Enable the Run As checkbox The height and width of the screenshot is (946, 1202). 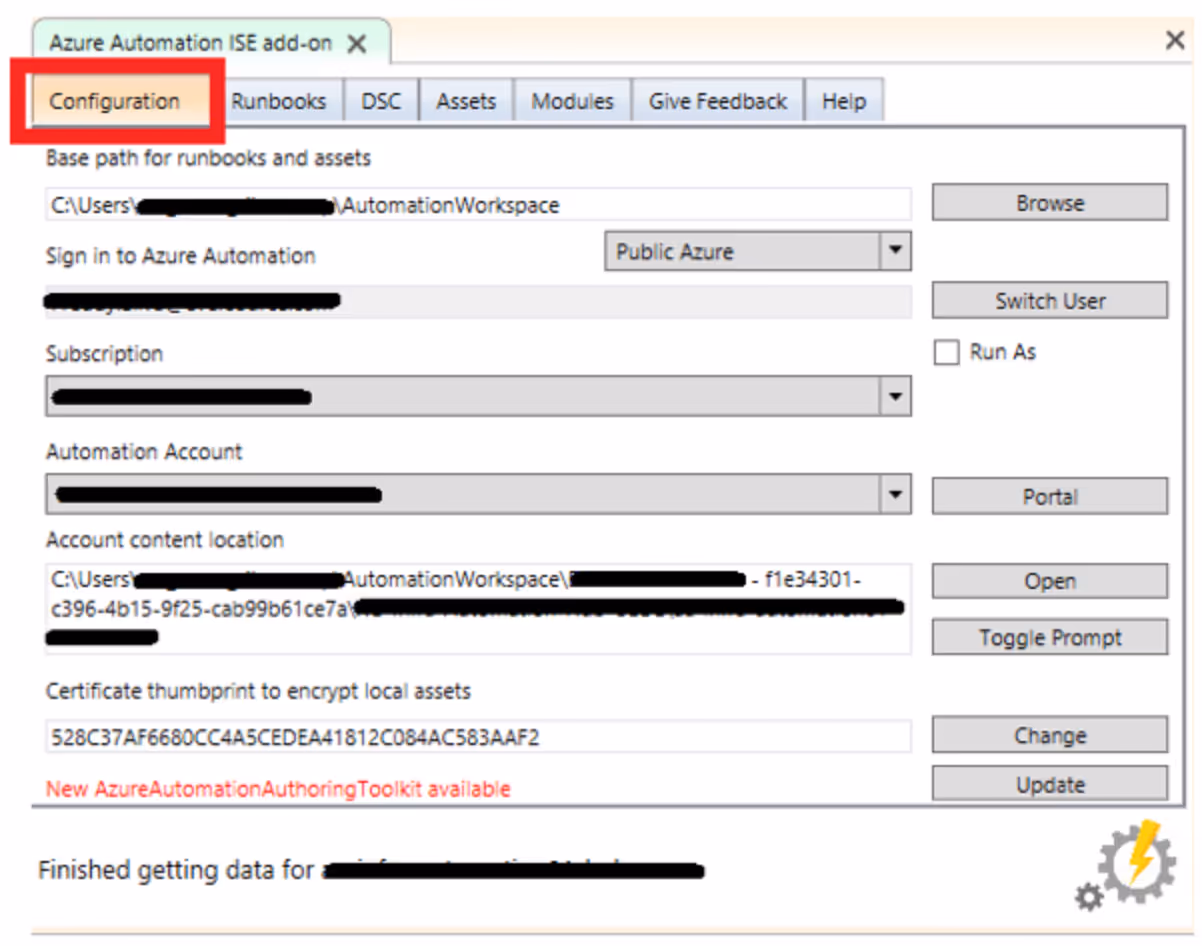946,352
